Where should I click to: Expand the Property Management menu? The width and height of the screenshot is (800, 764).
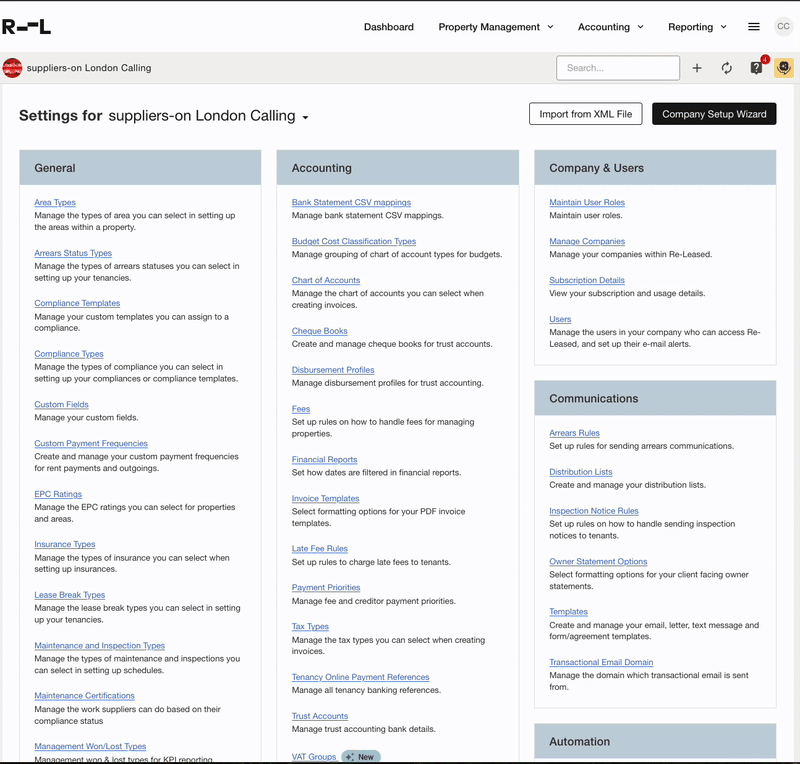[x=496, y=27]
